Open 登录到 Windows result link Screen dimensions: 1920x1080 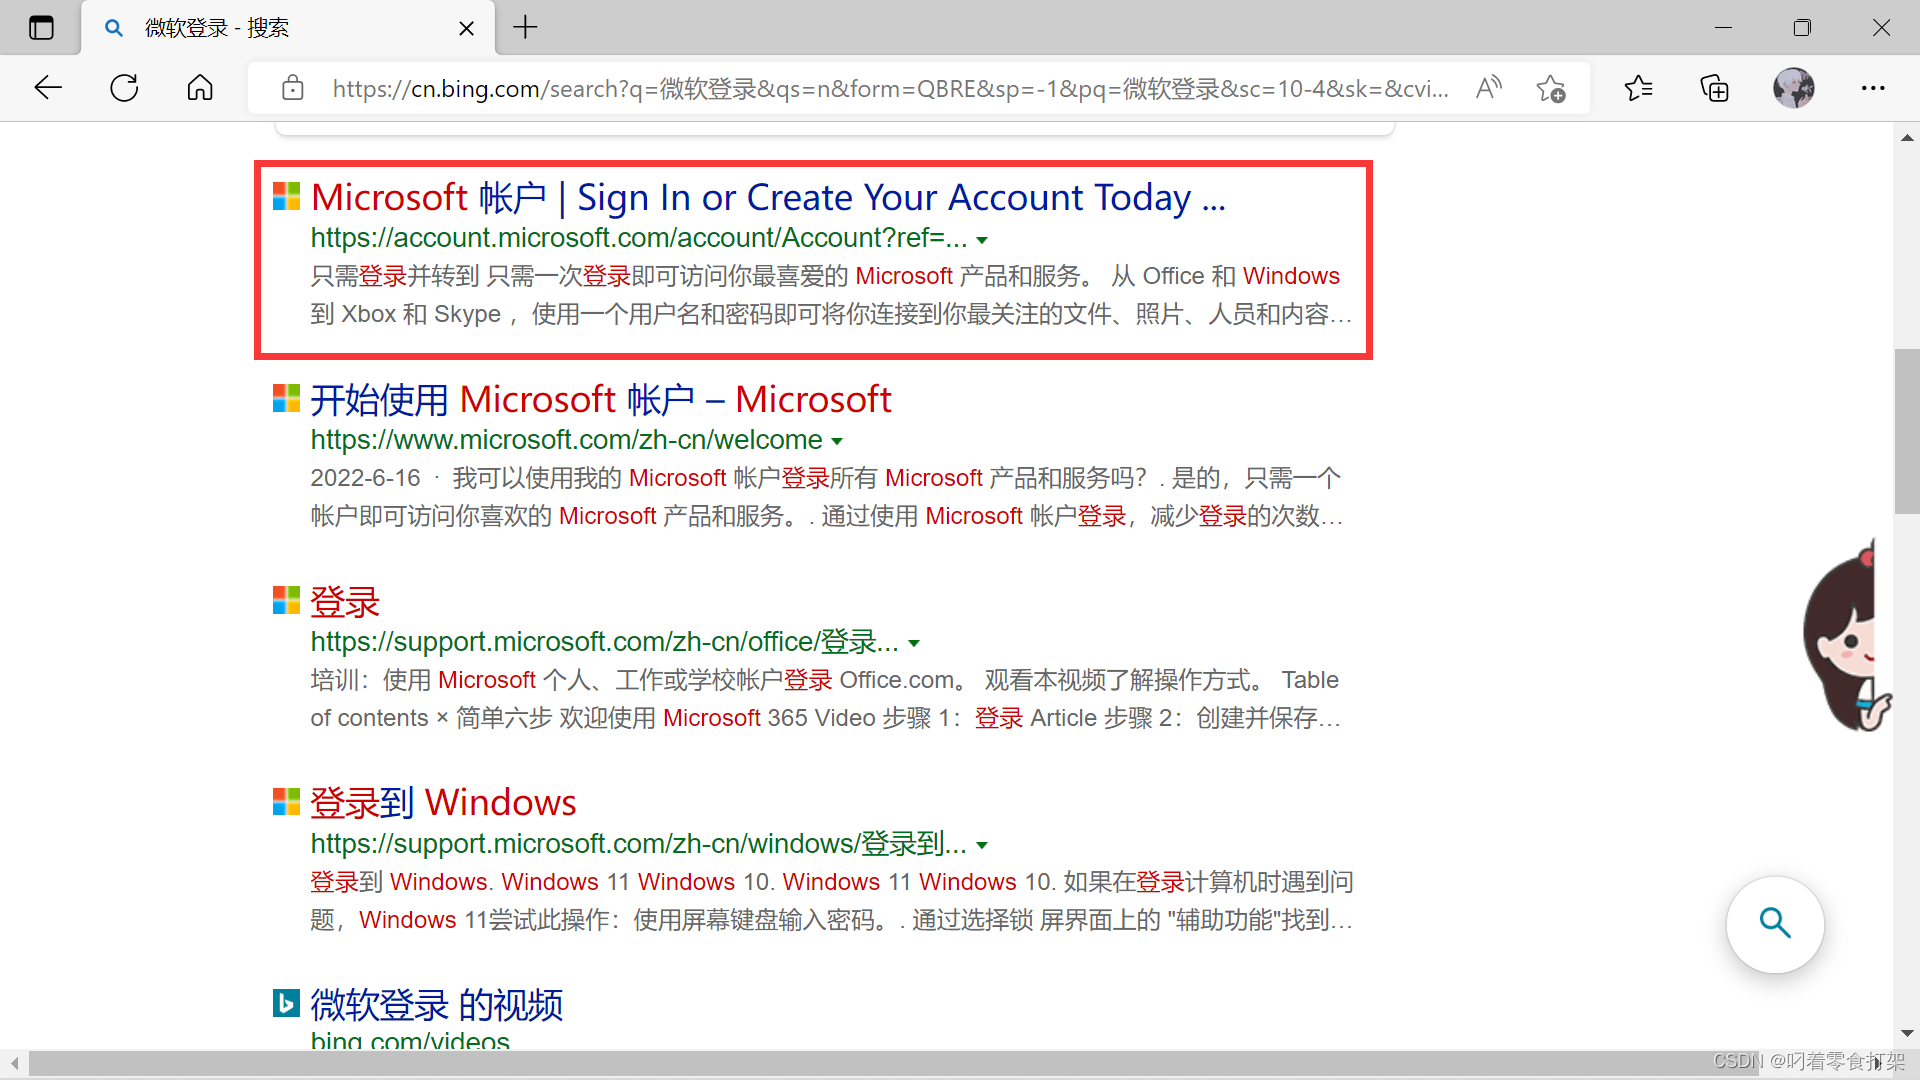[443, 803]
